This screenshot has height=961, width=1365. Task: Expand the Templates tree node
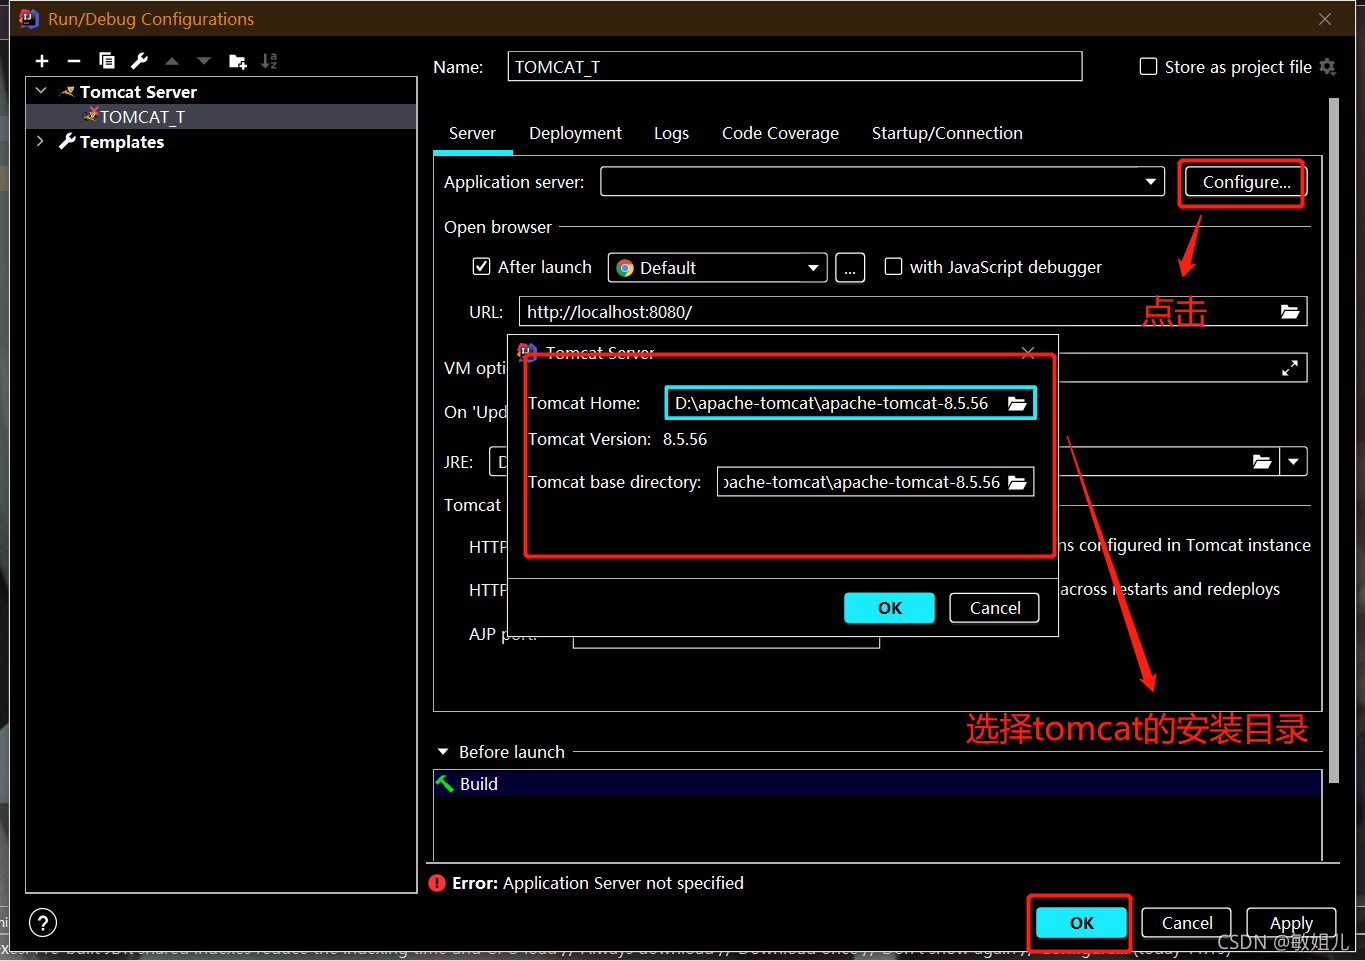click(x=41, y=141)
